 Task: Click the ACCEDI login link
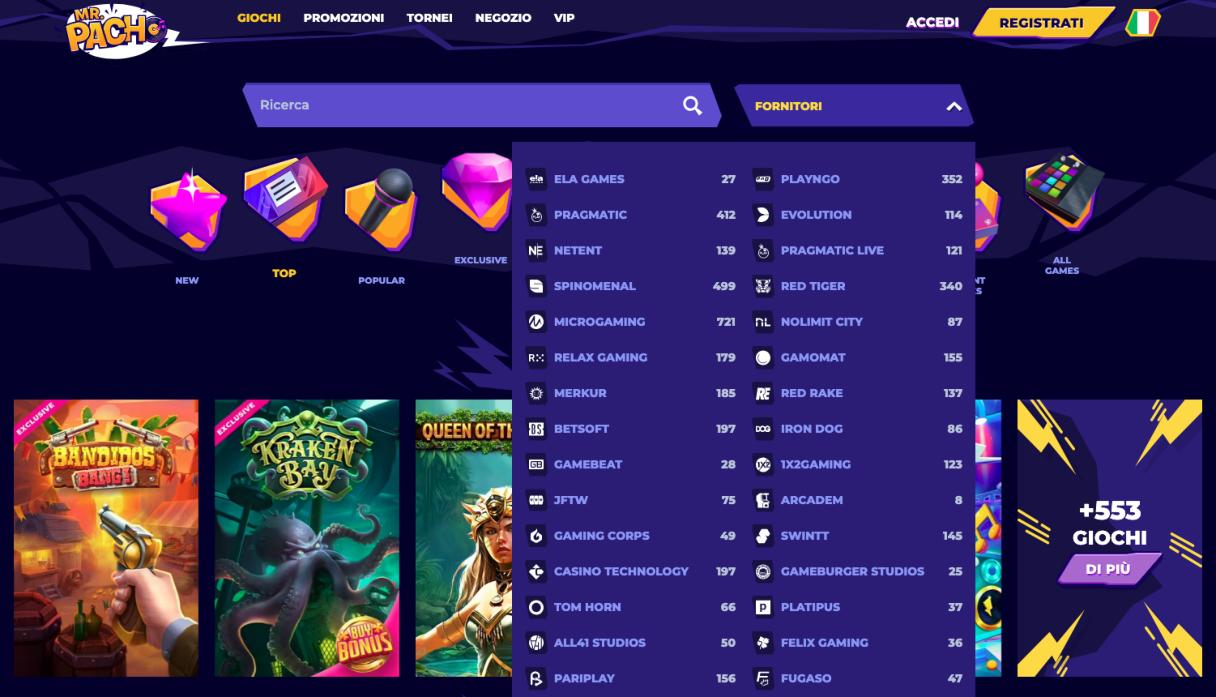tap(932, 22)
